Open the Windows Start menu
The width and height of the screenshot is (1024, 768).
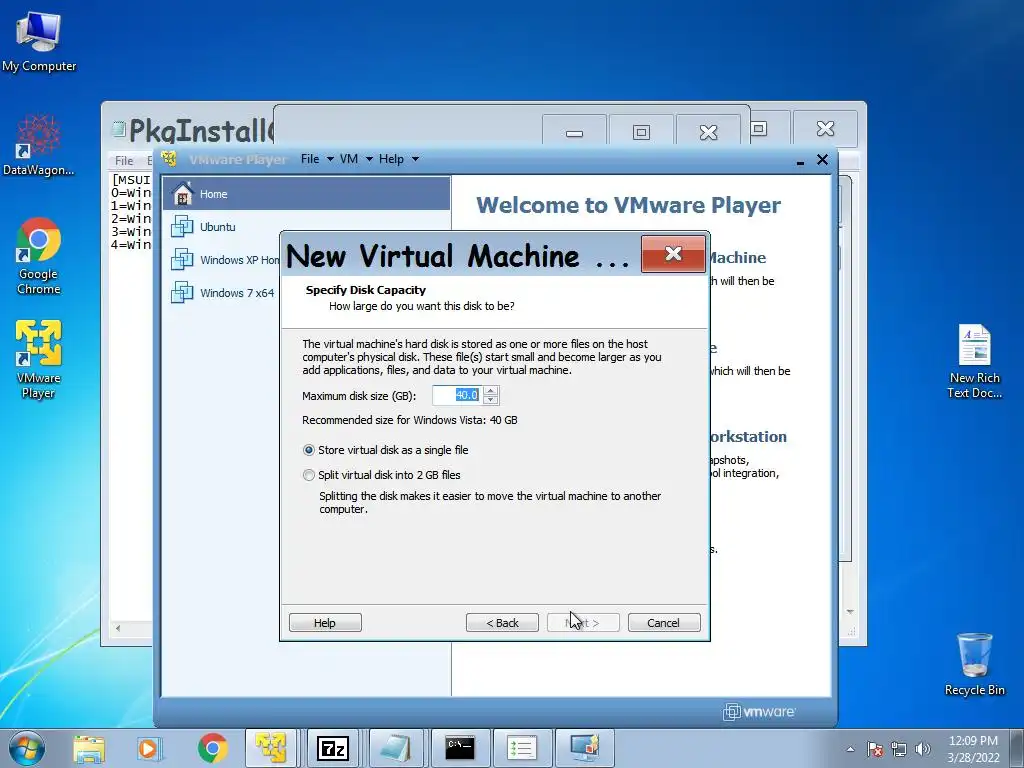click(27, 748)
